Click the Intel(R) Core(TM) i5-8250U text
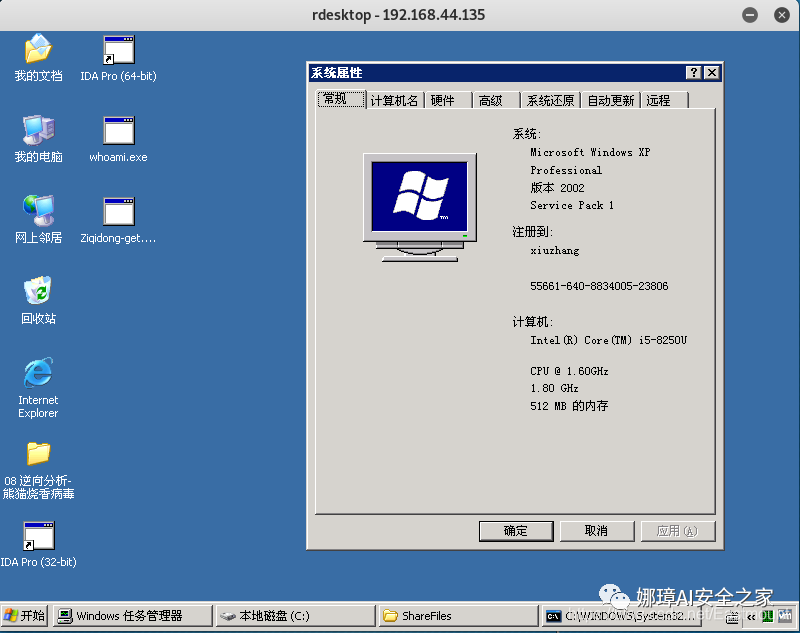This screenshot has width=800, height=633. pyautogui.click(x=609, y=340)
